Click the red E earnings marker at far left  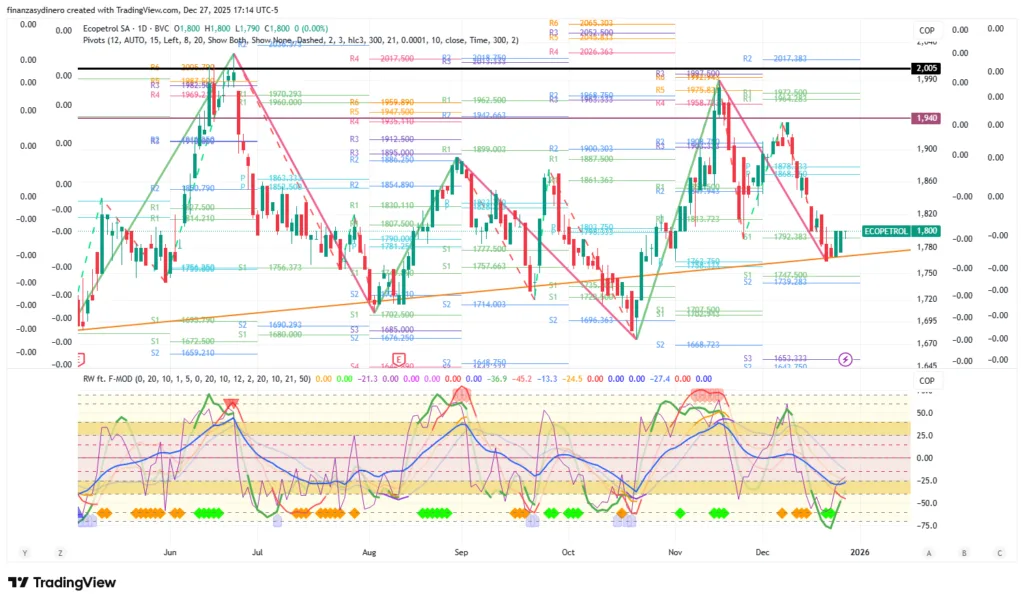[x=80, y=358]
